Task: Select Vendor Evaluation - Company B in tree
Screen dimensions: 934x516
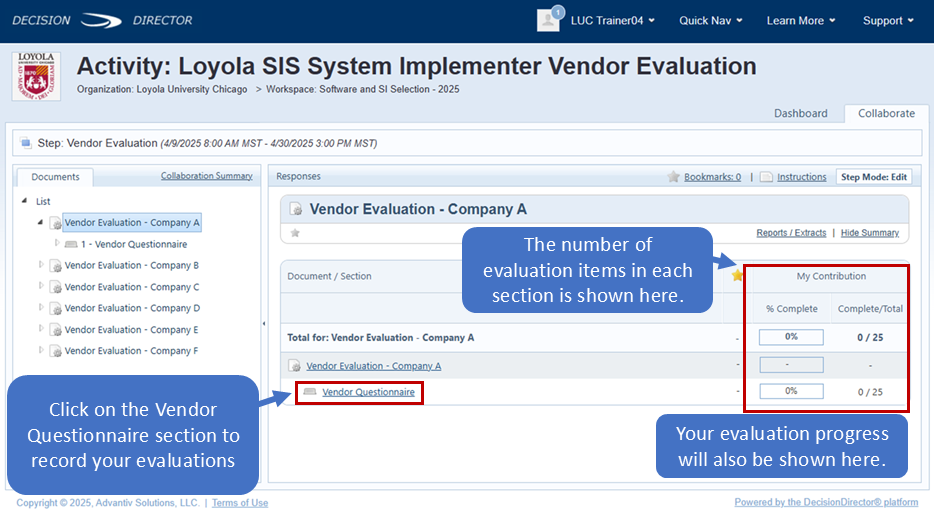Action: pos(132,266)
